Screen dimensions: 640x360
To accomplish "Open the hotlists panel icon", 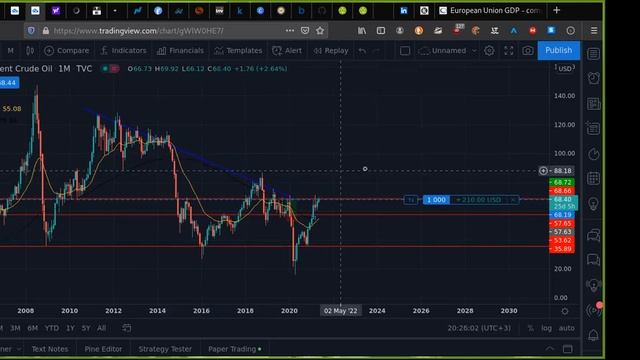I will coord(593,154).
